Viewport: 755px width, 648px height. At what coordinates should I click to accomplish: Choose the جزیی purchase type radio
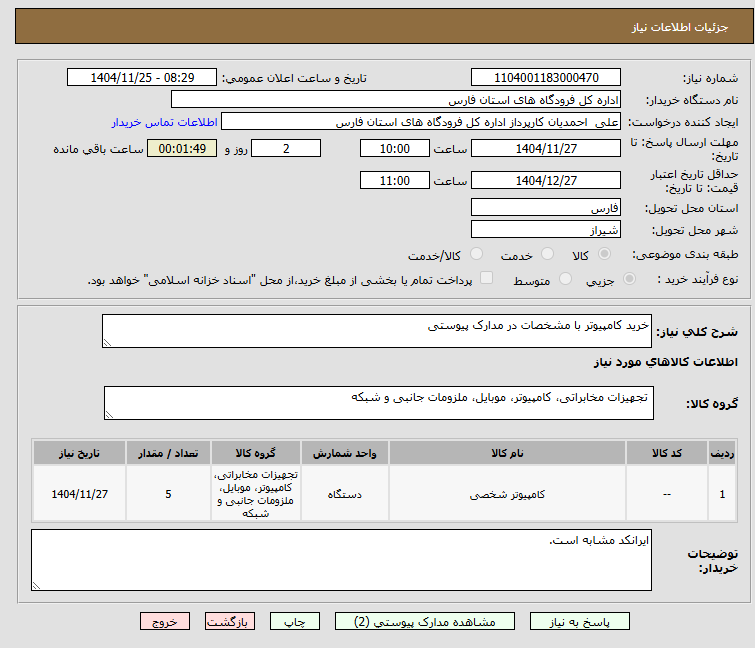(x=629, y=279)
